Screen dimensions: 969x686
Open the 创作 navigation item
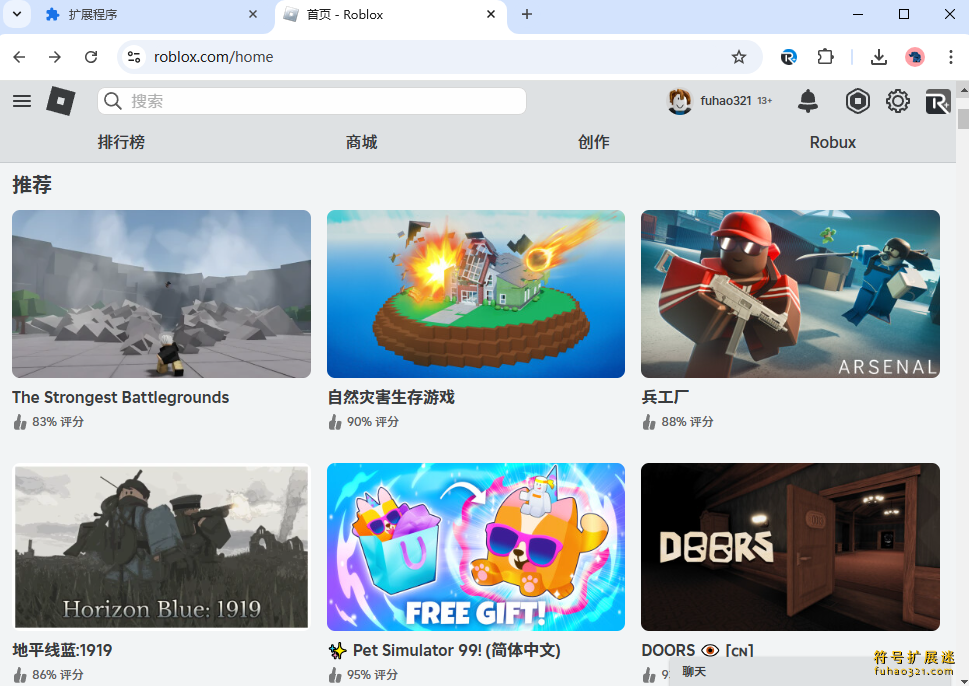[593, 142]
